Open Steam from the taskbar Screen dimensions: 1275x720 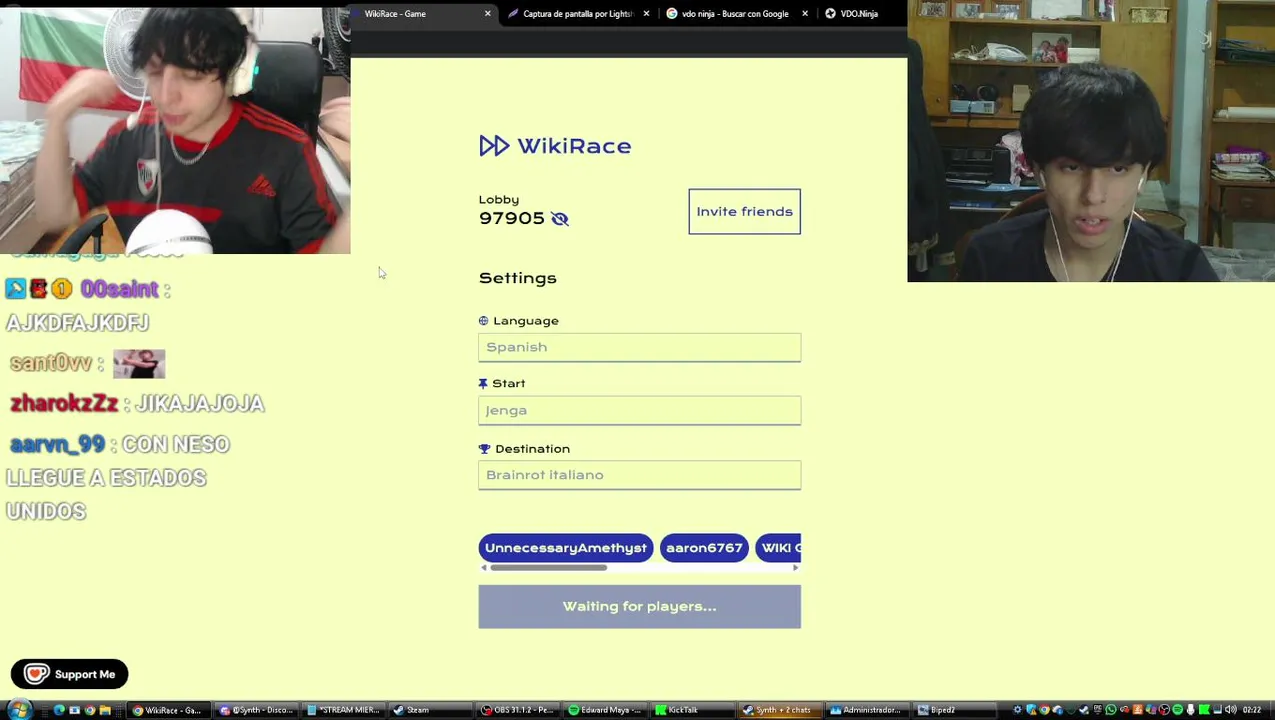pos(430,710)
